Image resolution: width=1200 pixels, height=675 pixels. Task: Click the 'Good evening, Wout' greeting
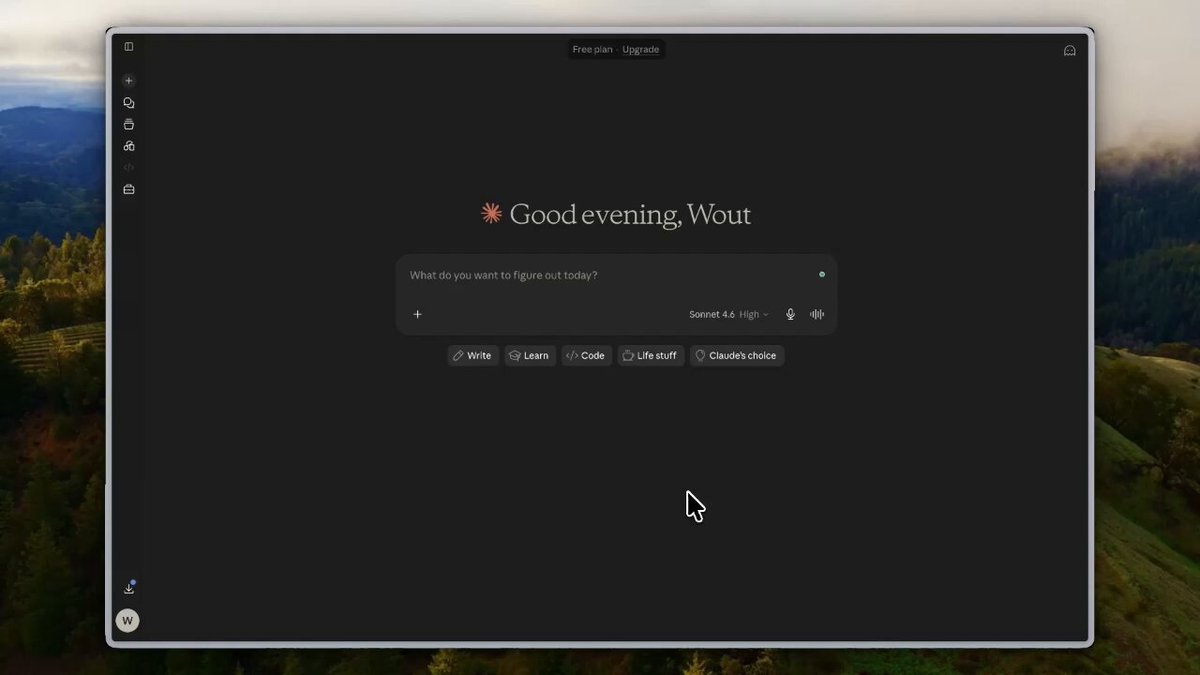(630, 215)
